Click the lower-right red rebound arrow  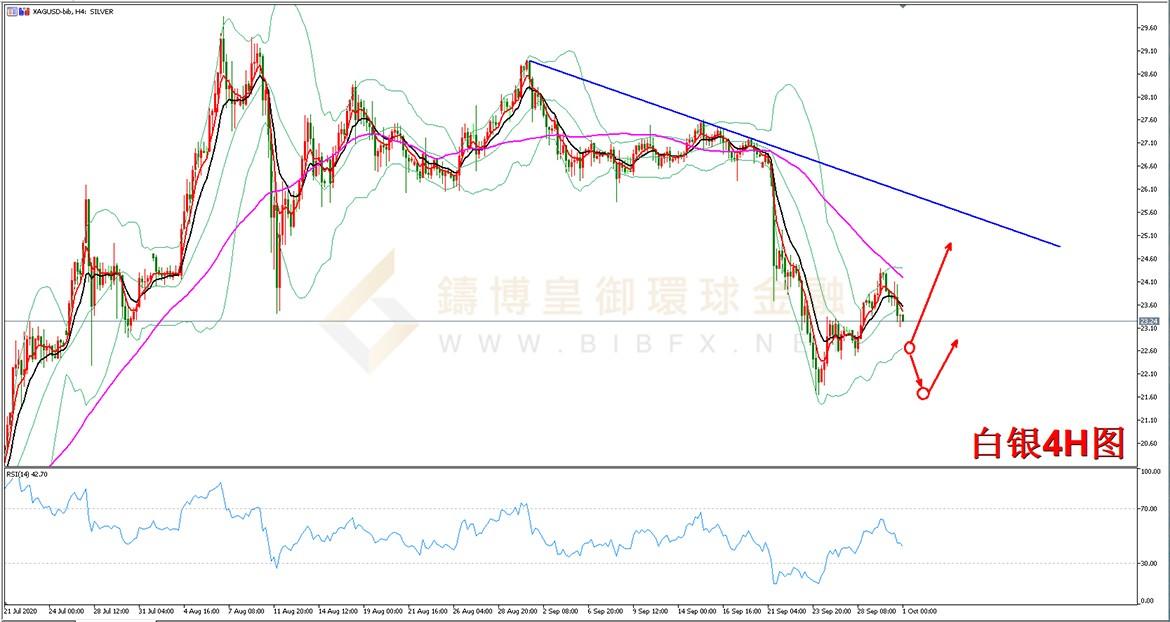pos(942,365)
